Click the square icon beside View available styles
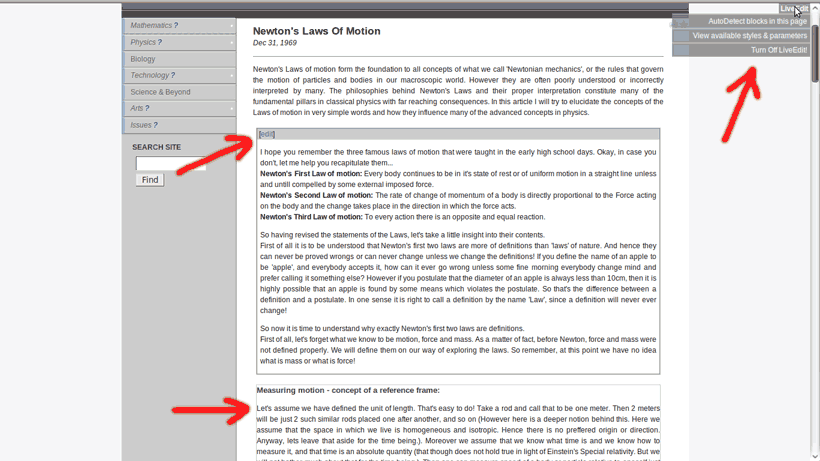This screenshot has height=461, width=820. pyautogui.click(x=680, y=36)
